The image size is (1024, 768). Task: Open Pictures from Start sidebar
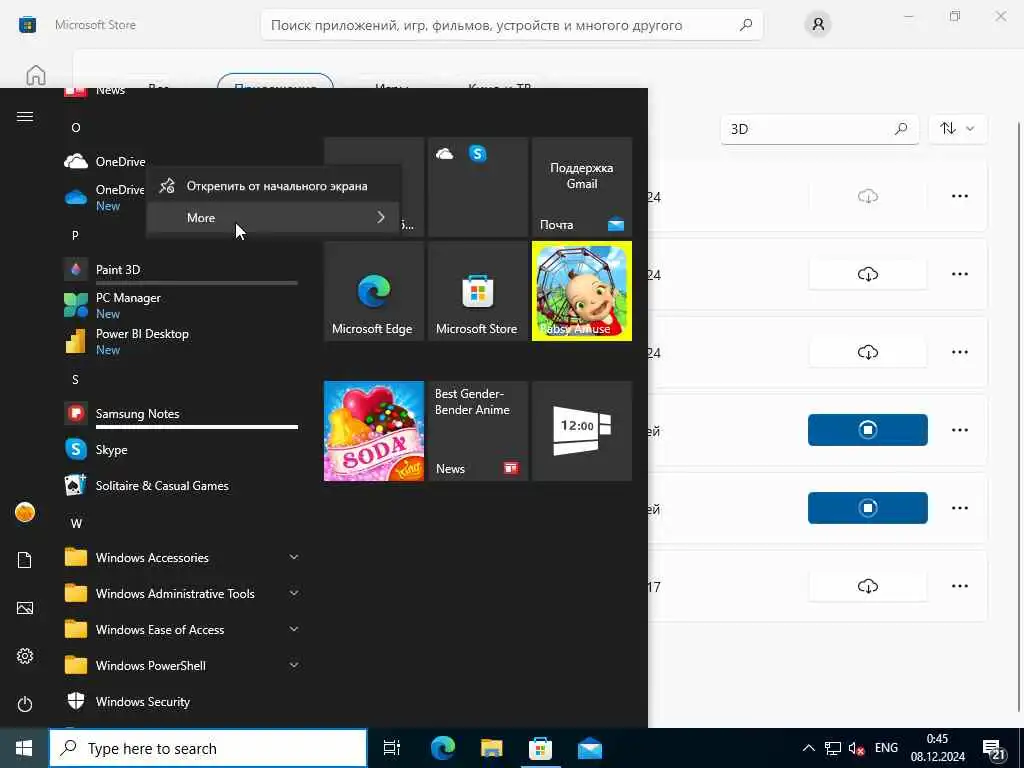[x=25, y=608]
